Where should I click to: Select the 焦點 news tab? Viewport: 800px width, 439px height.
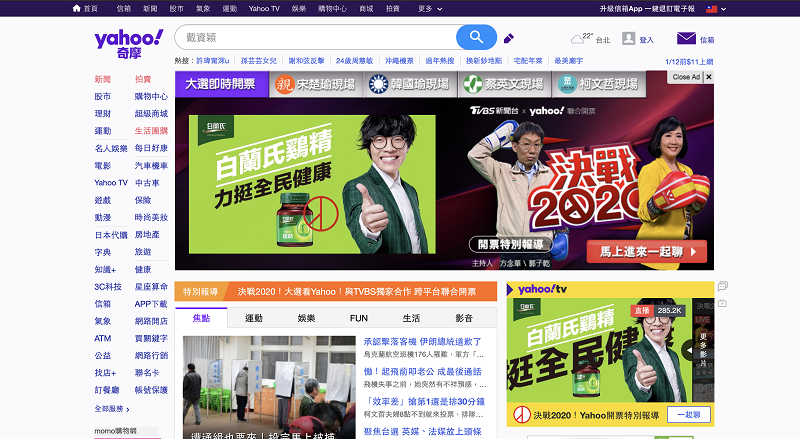pos(201,318)
